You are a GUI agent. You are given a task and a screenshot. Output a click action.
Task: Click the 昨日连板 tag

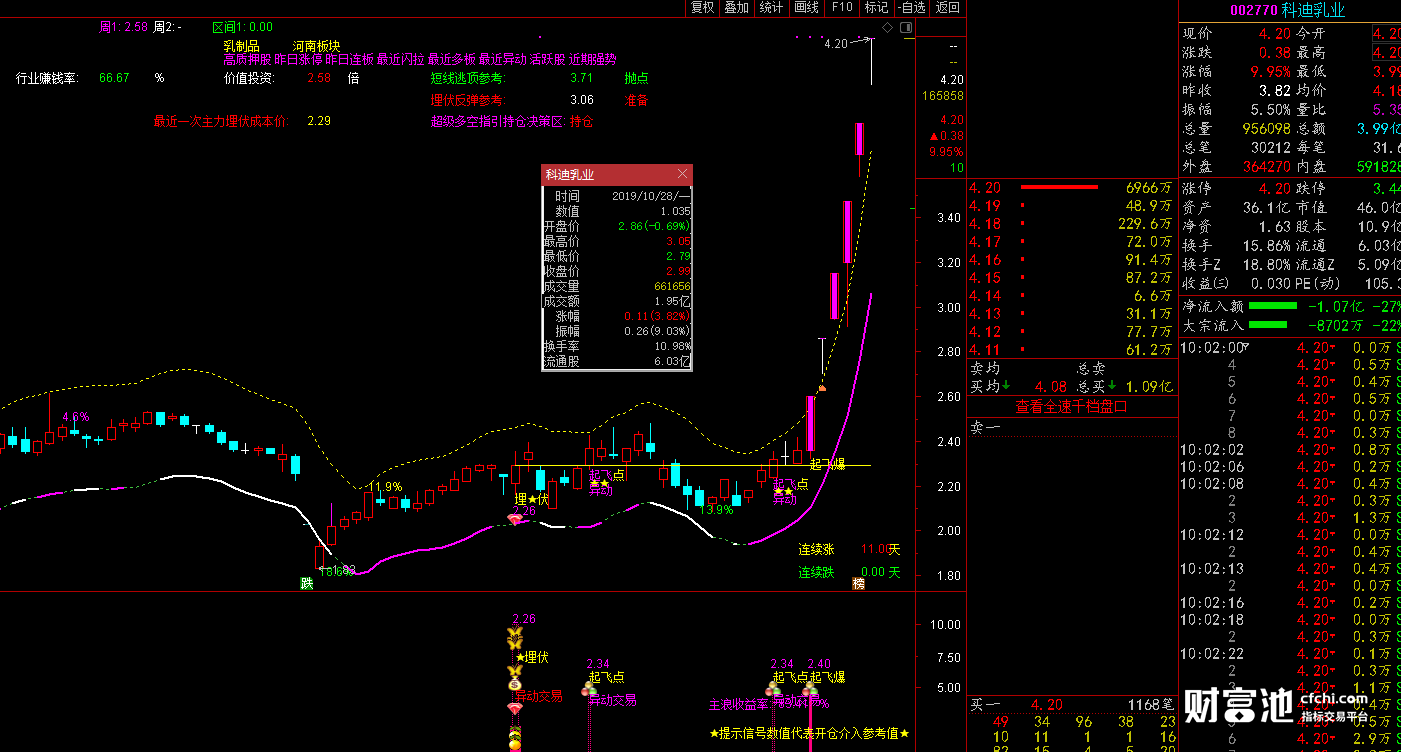[349, 59]
